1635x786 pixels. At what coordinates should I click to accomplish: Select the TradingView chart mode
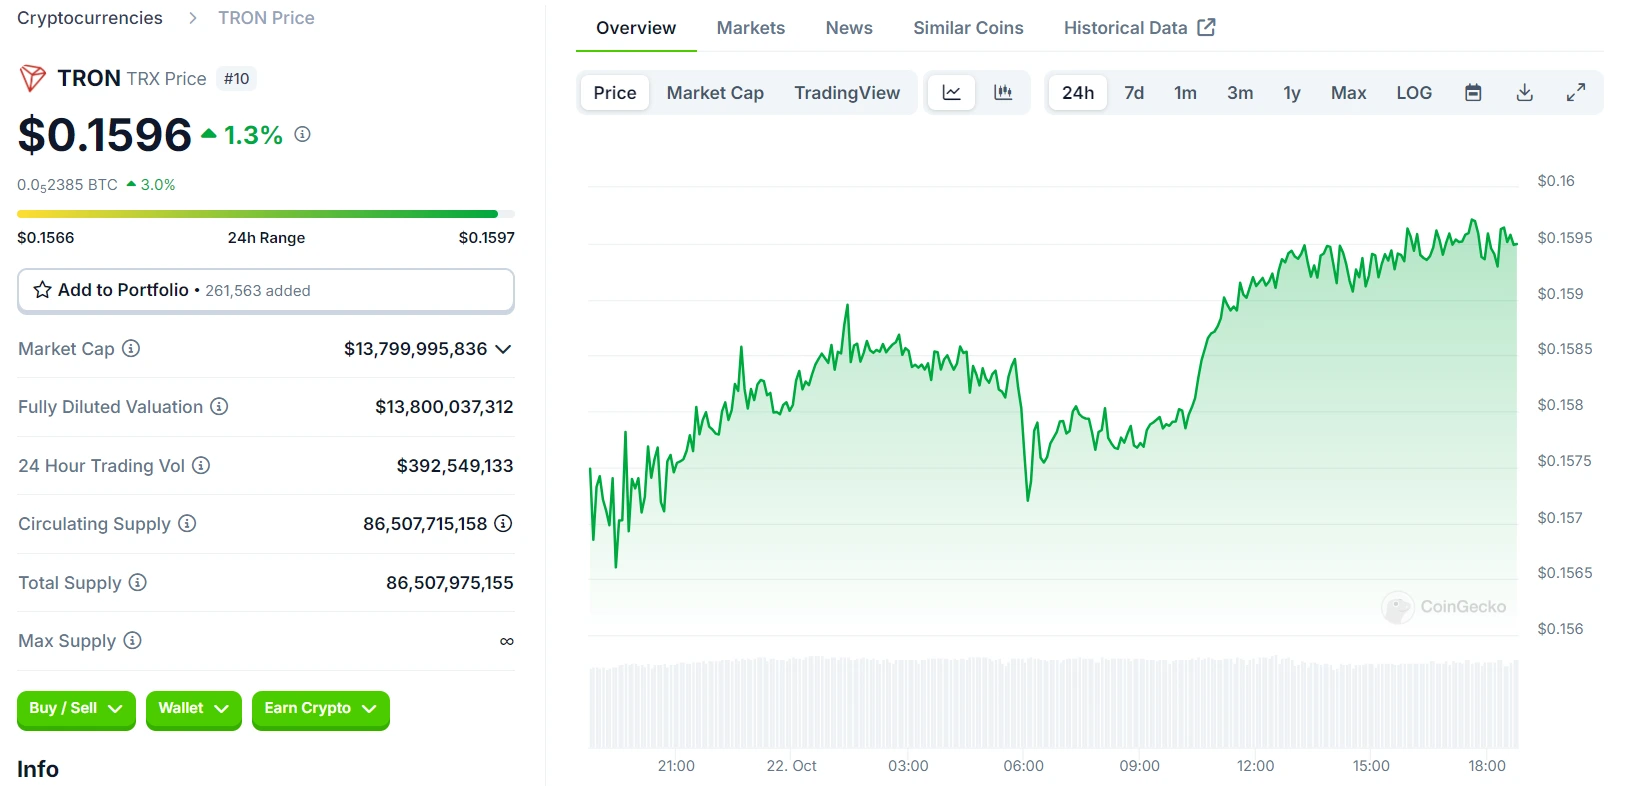point(847,93)
